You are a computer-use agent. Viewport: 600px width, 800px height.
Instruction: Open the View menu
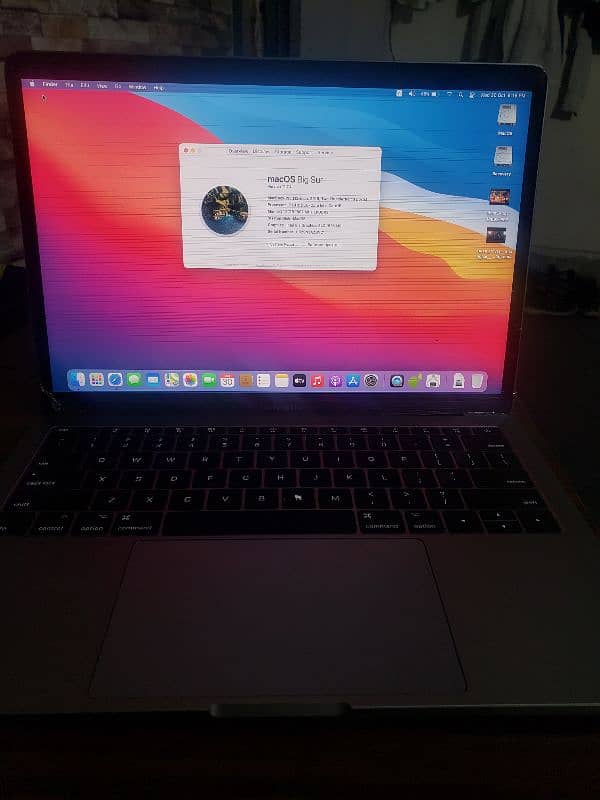(x=102, y=86)
